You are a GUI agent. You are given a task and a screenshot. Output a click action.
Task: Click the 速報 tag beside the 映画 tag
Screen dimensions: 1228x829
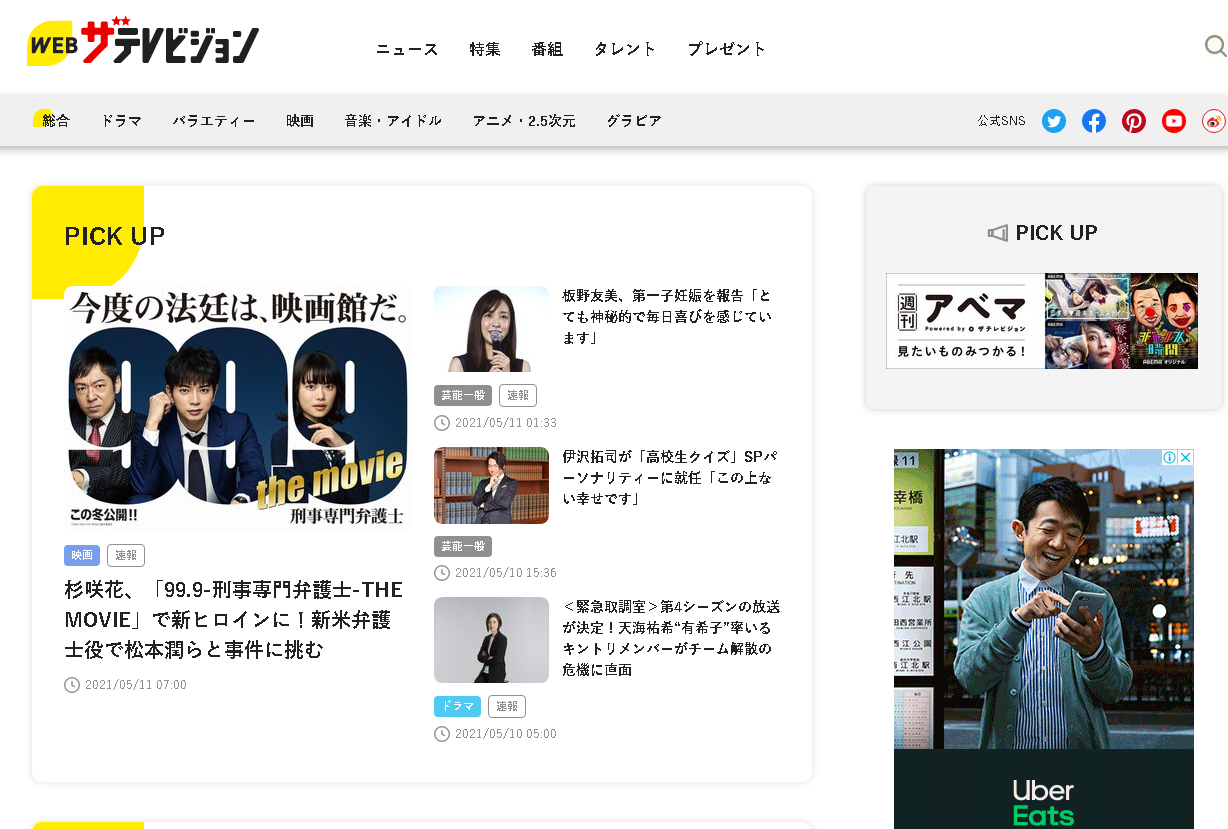(126, 556)
